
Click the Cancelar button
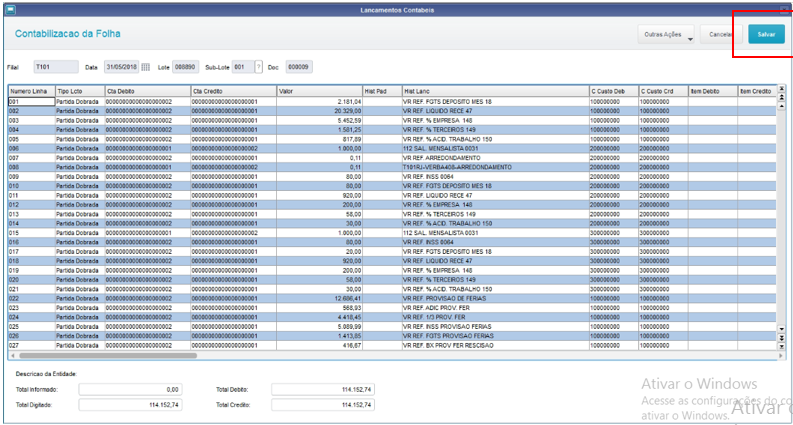point(721,34)
